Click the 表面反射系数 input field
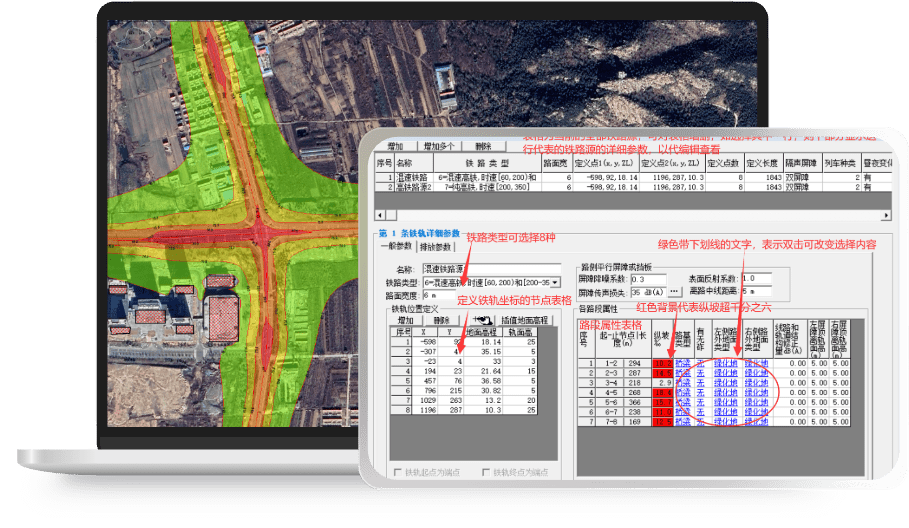Viewport: 909px width, 528px height. click(756, 278)
